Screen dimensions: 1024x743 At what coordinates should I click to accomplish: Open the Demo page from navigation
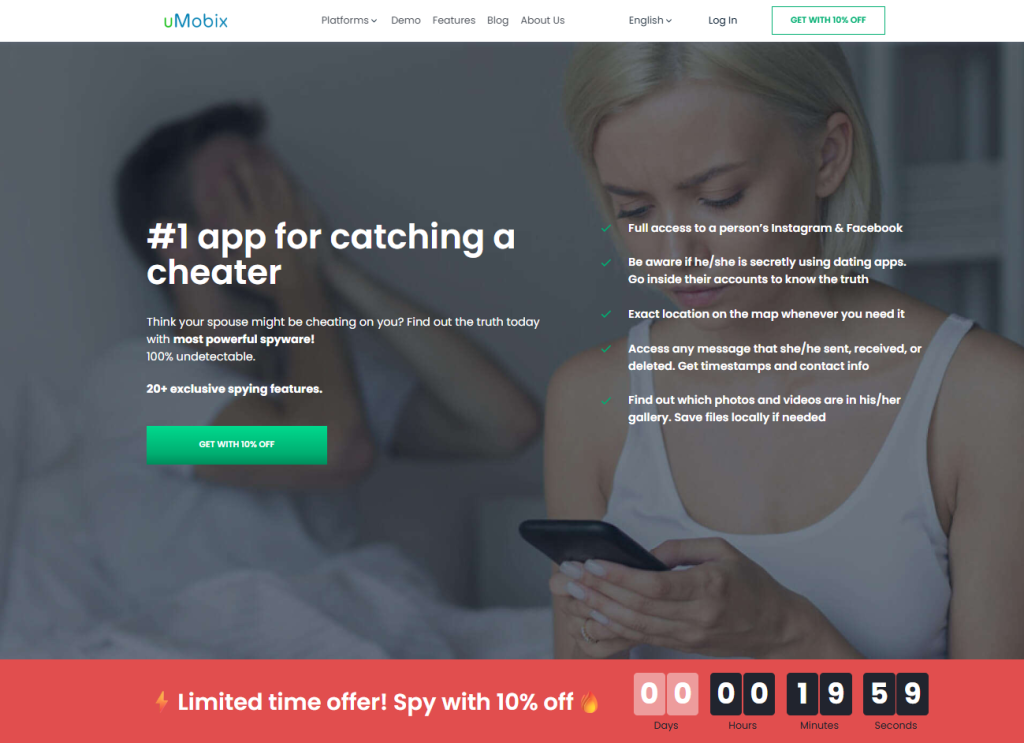coord(406,20)
